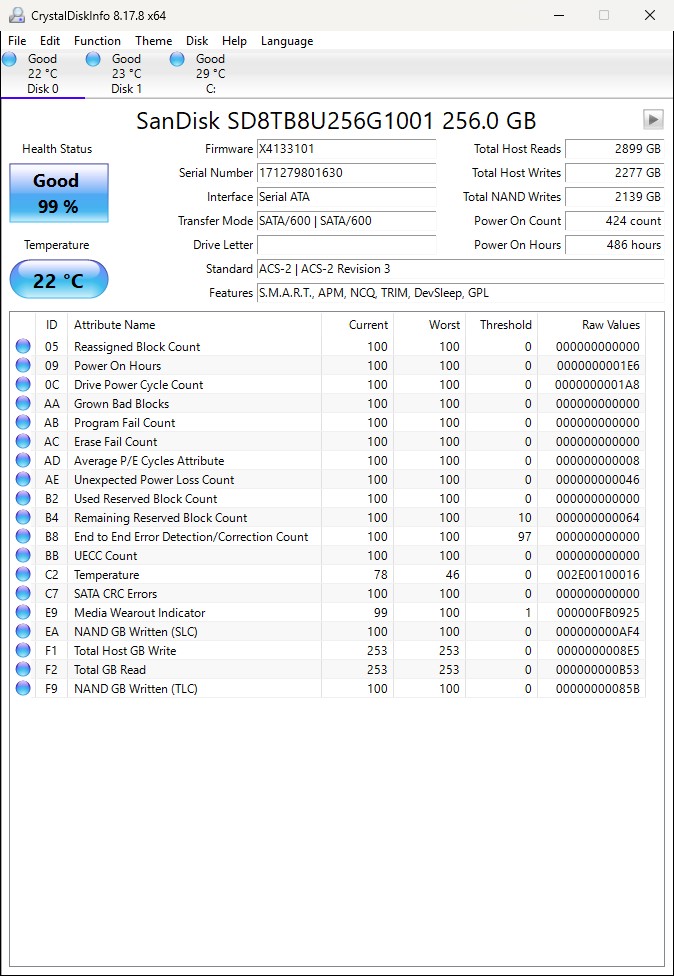Select Disk 1 status orb
The image size is (674, 976).
(x=93, y=60)
